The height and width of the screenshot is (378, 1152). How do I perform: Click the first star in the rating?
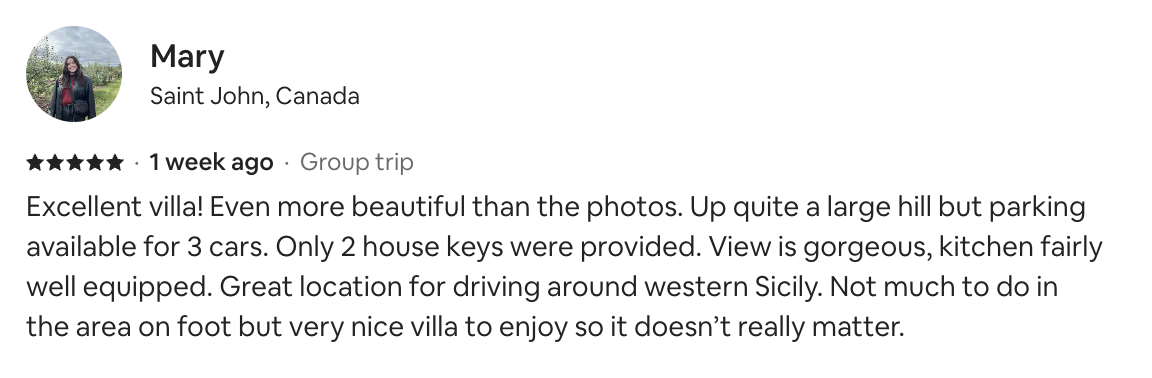pyautogui.click(x=35, y=163)
